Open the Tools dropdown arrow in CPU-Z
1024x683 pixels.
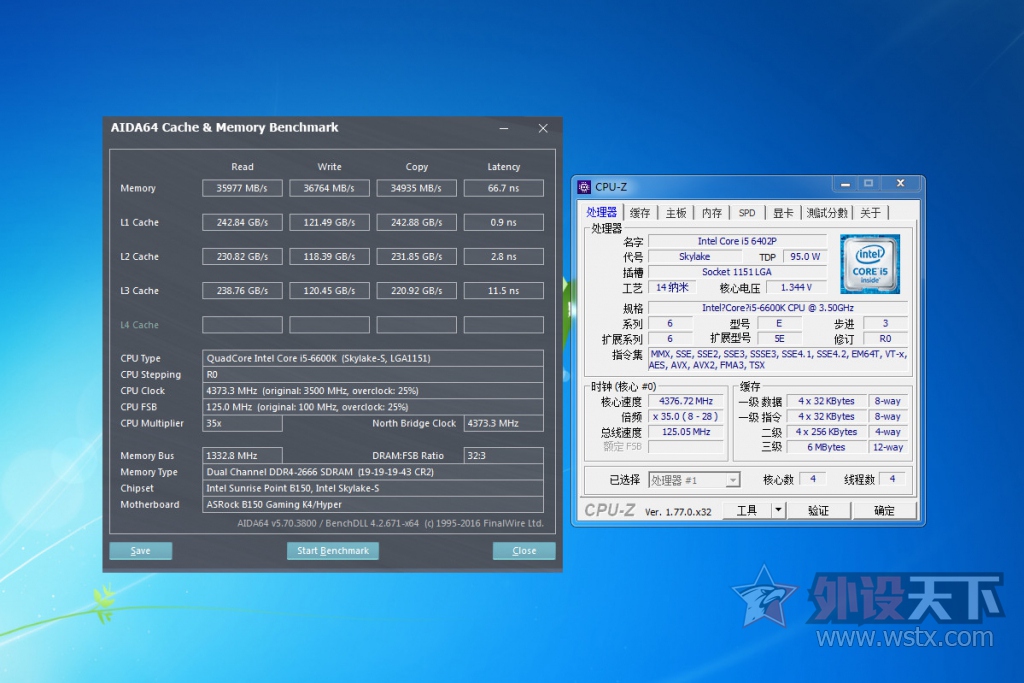[778, 510]
